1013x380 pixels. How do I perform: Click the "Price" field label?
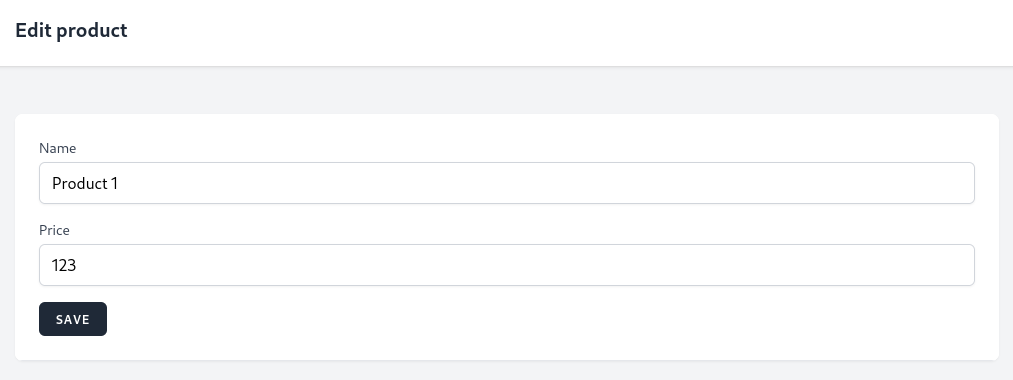click(x=54, y=230)
